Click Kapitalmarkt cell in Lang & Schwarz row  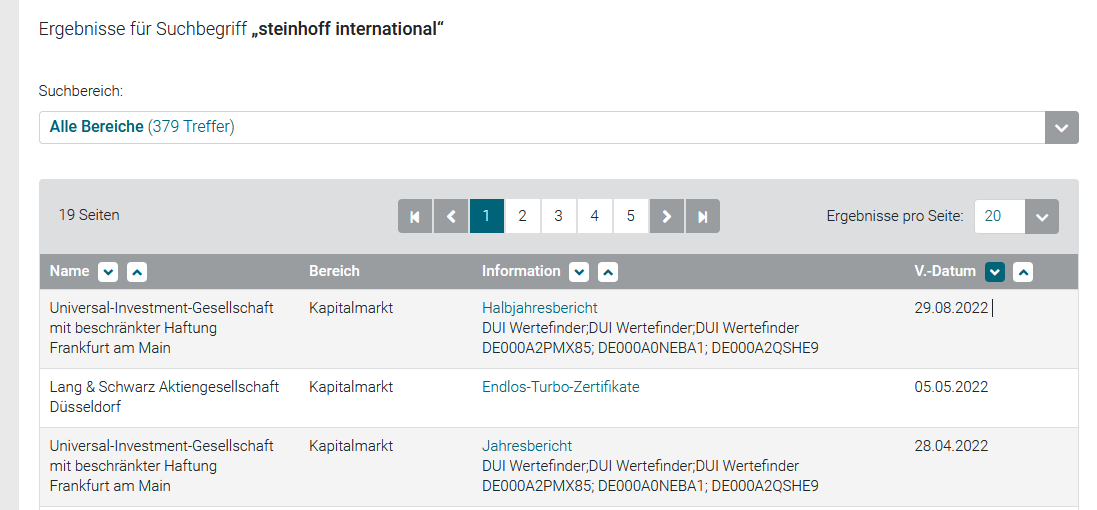(351, 387)
